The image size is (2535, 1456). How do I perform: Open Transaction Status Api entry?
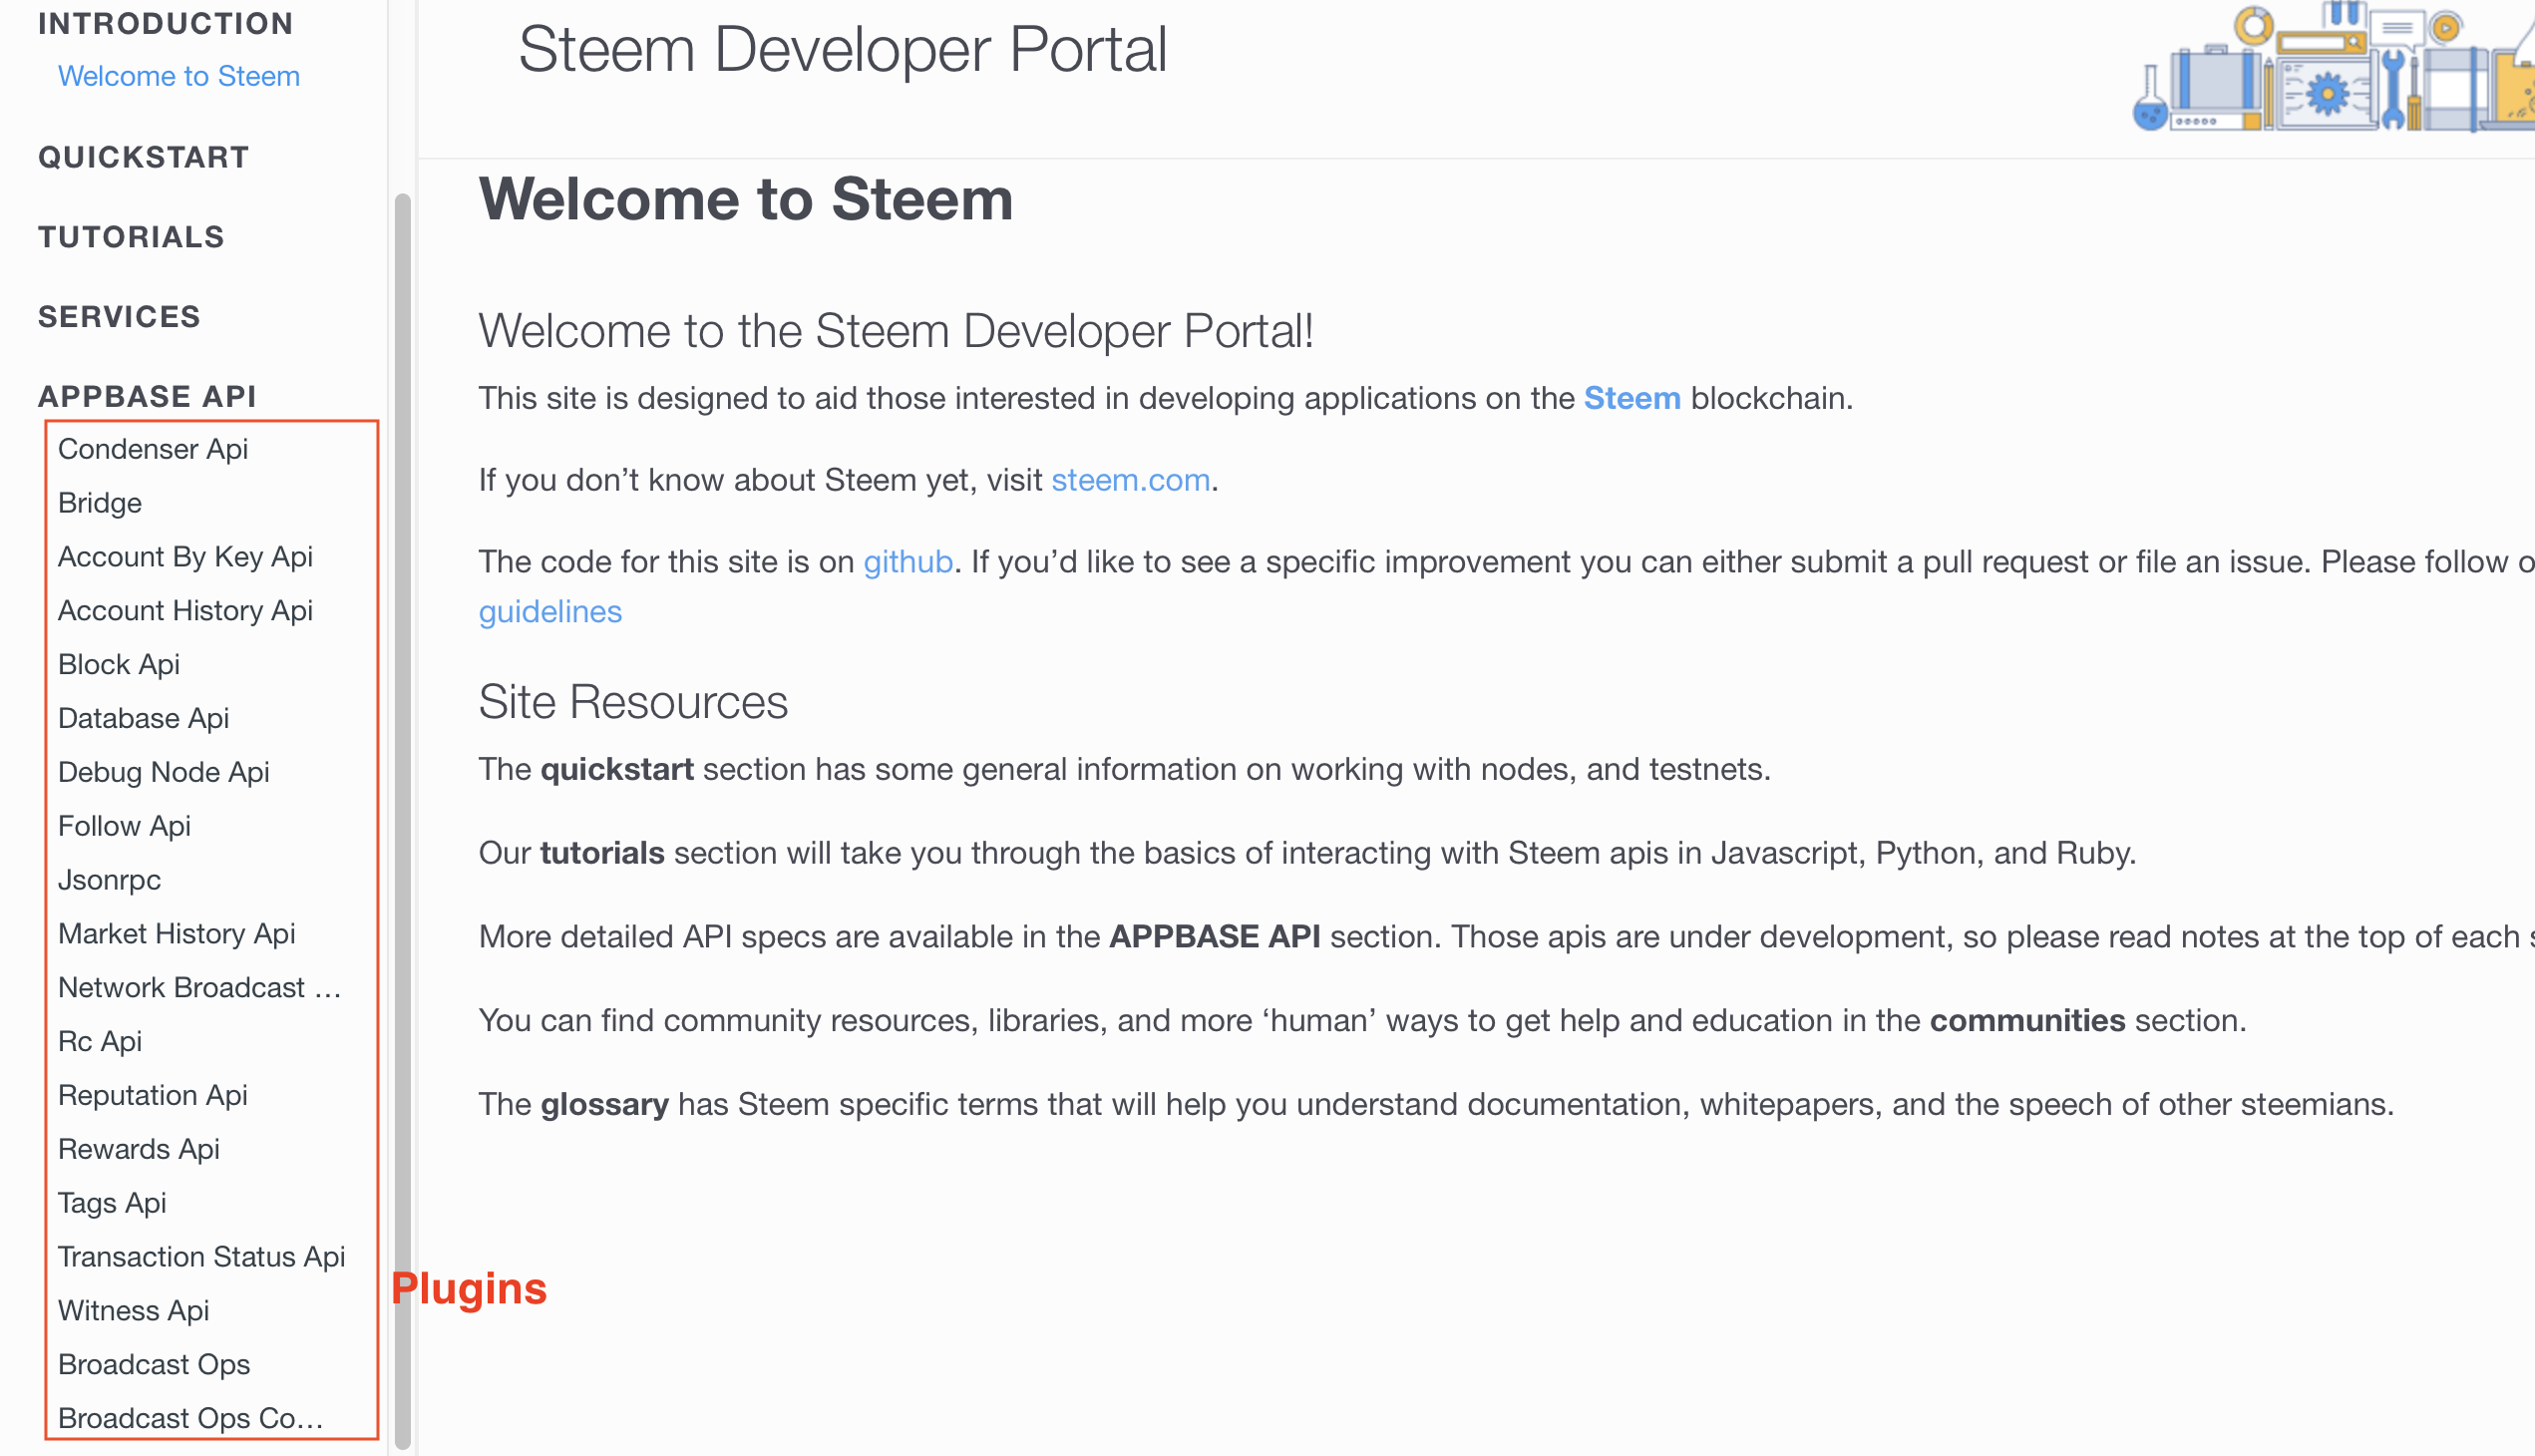tap(201, 1257)
